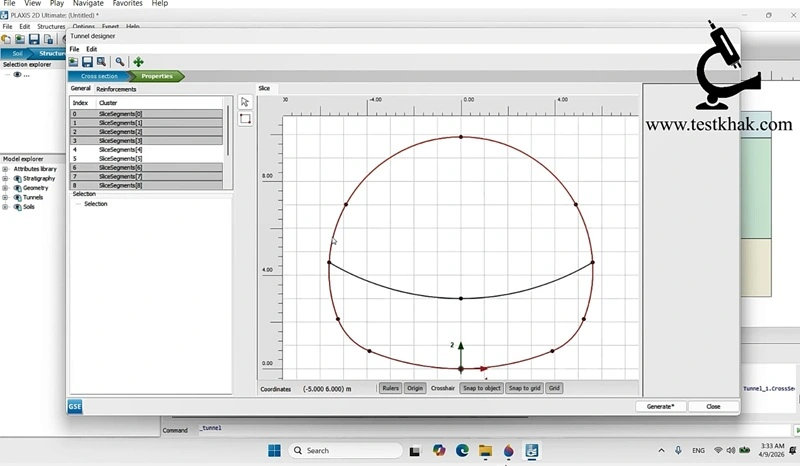Toggle the eye icon in Selection explorer
800x466 pixels.
(17, 75)
